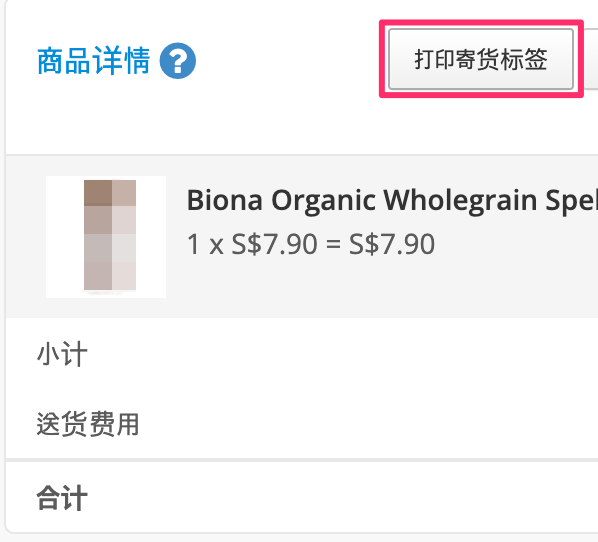Select the 1 x S$7.90 price line

pyautogui.click(x=311, y=244)
